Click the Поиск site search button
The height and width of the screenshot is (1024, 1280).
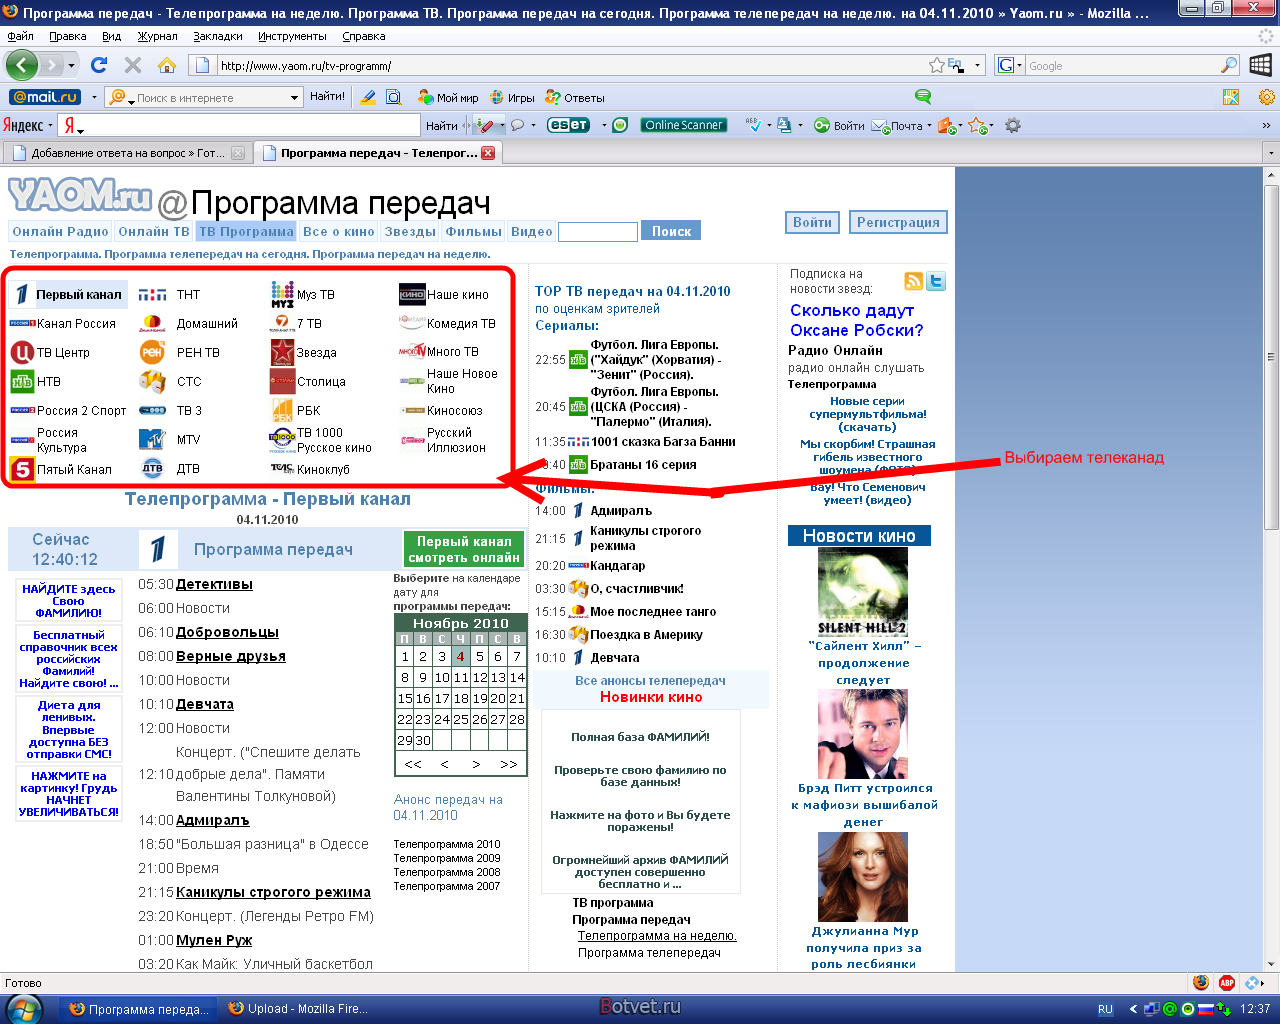pyautogui.click(x=671, y=231)
